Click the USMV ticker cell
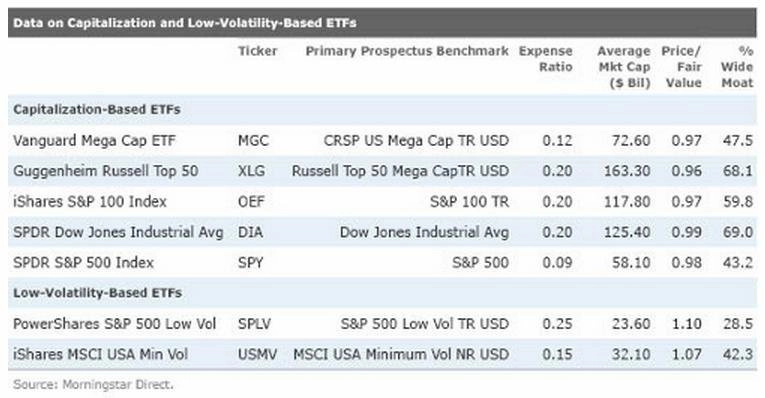 click(x=257, y=354)
